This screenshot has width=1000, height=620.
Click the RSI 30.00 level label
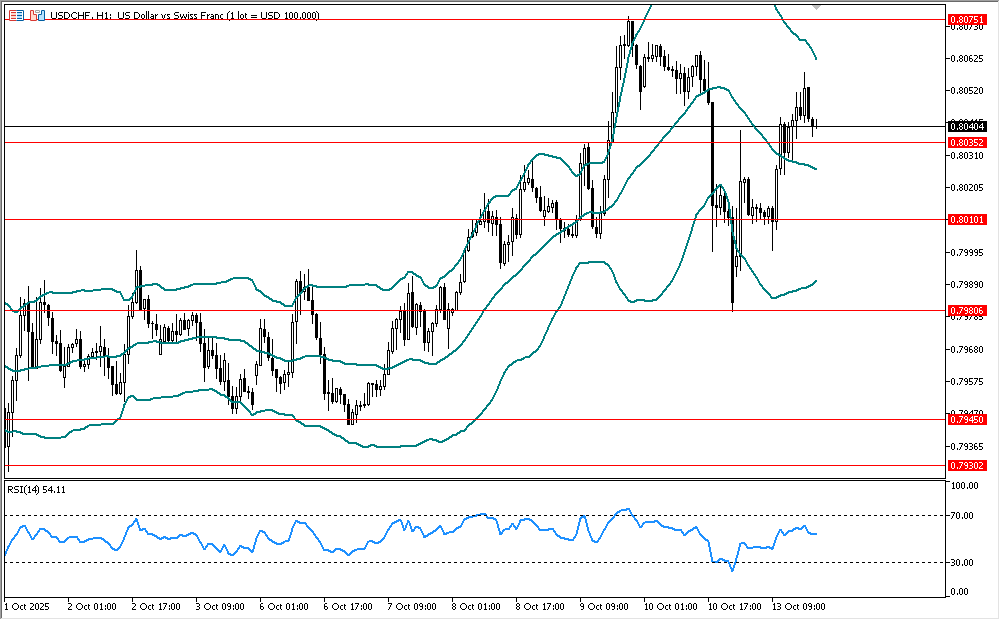[962, 562]
